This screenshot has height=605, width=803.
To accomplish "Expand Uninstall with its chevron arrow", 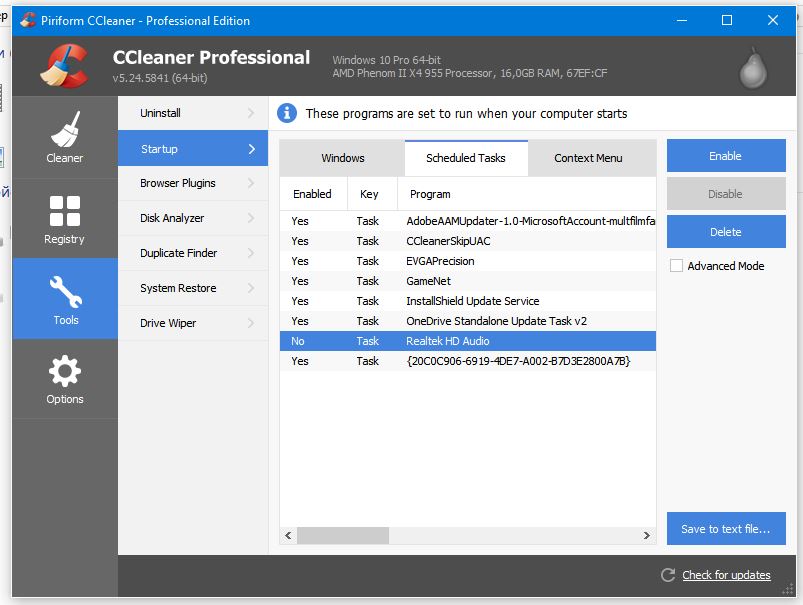I will 251,113.
